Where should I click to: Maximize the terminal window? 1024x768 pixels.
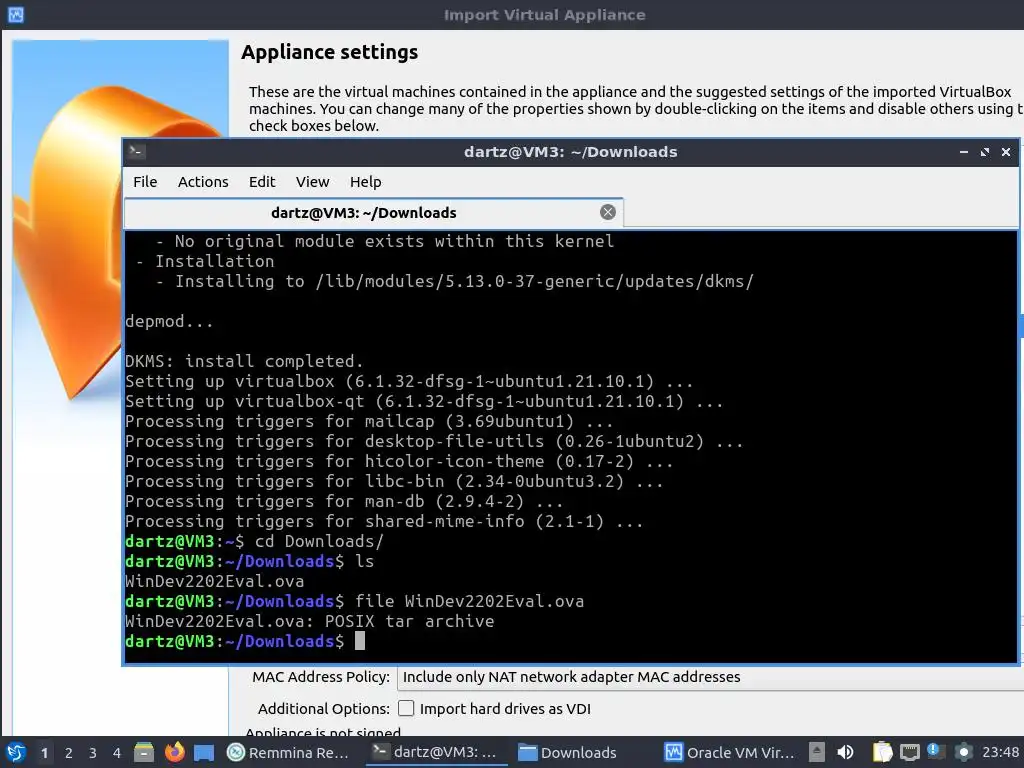(x=985, y=152)
